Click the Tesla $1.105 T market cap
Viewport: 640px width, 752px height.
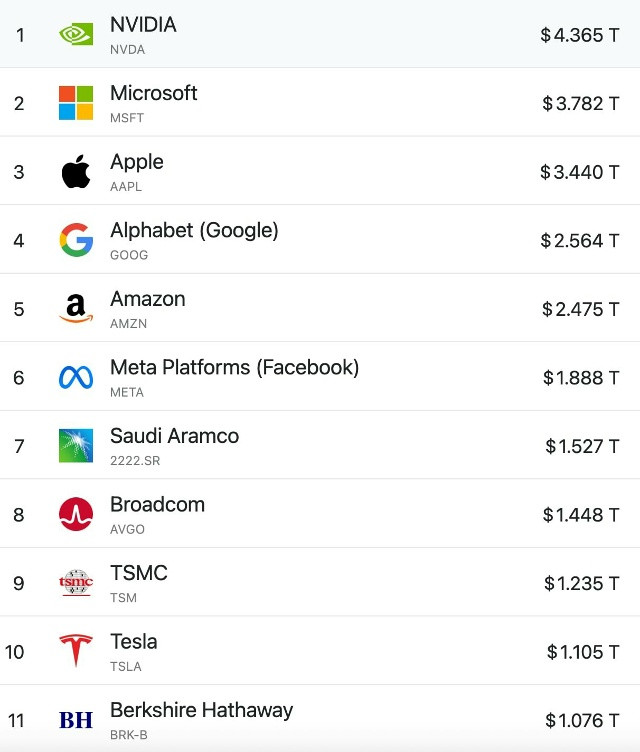point(583,652)
